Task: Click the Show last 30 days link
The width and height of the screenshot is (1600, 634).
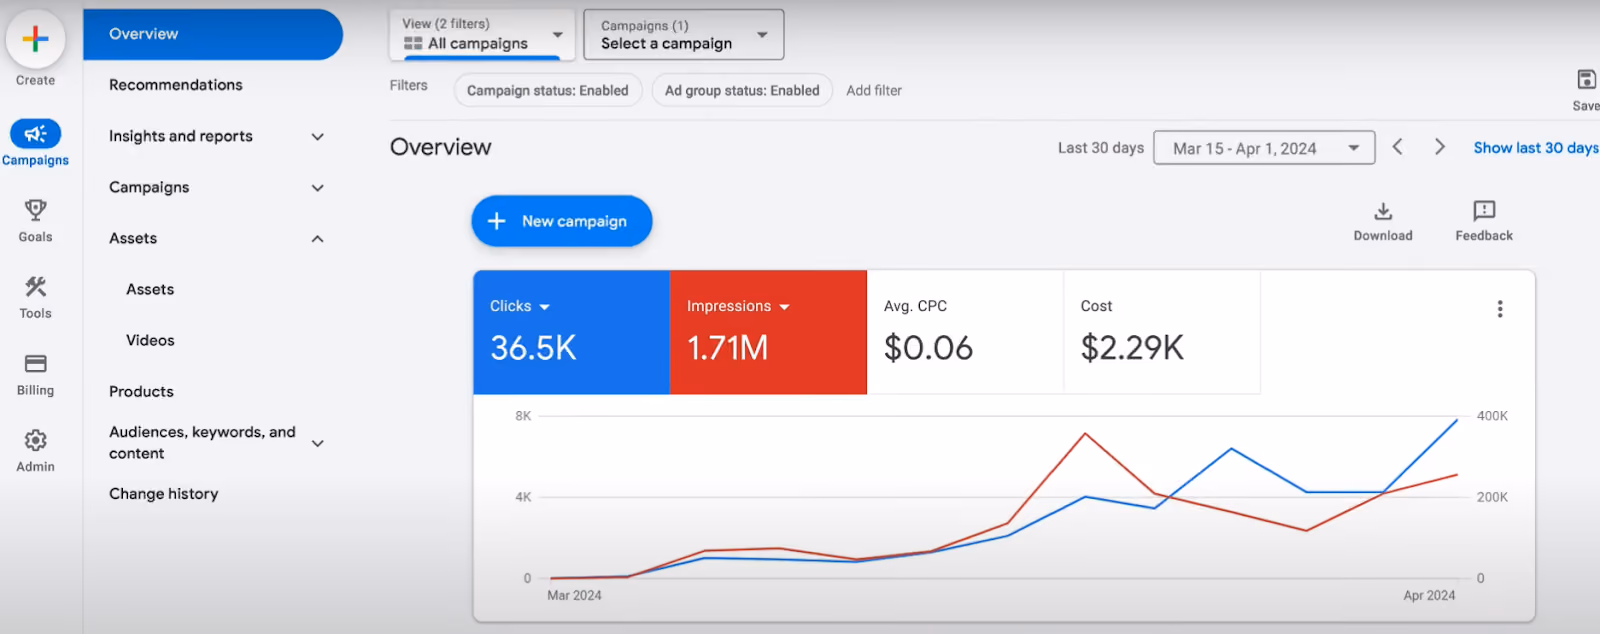Action: 1536,148
